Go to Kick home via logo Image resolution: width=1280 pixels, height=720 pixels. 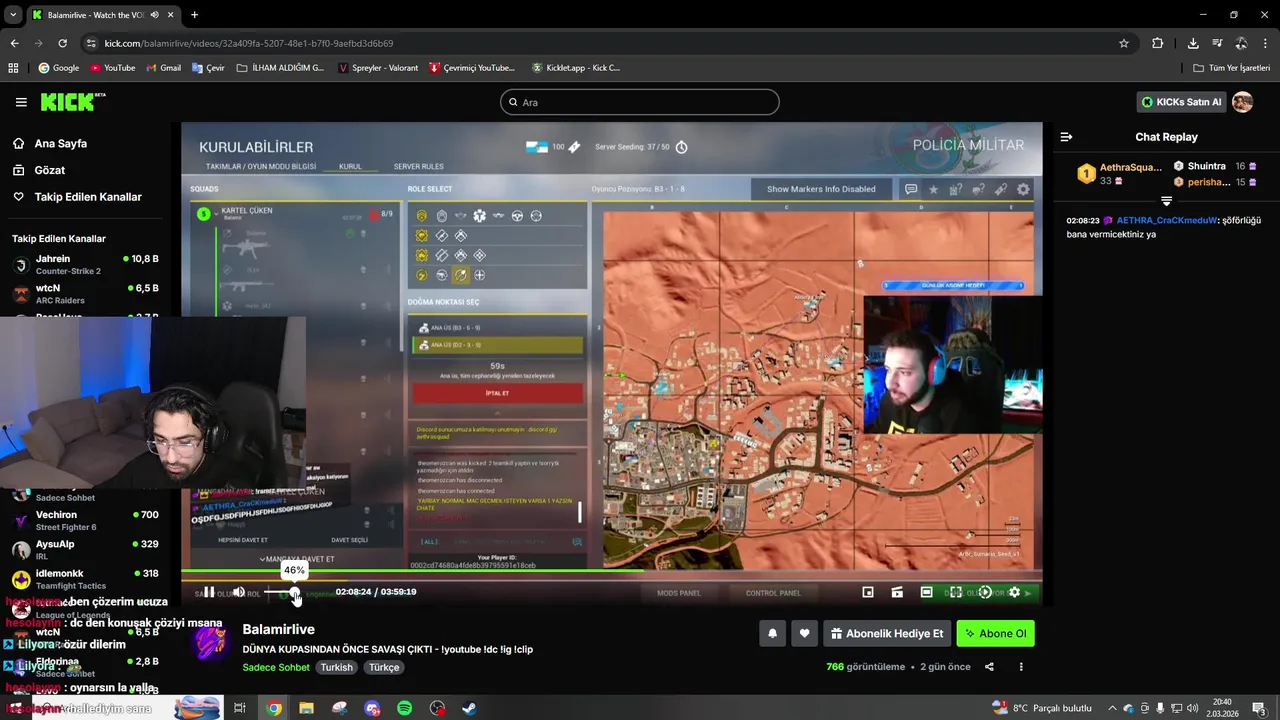(72, 102)
